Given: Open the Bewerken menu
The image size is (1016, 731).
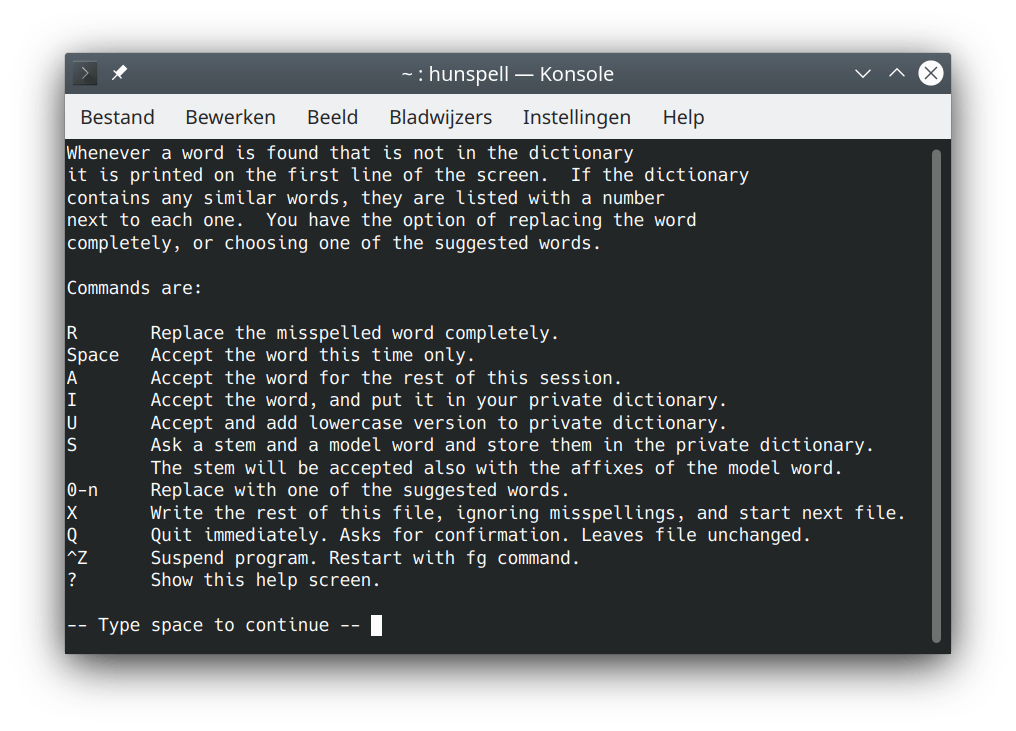Looking at the screenshot, I should coord(230,117).
